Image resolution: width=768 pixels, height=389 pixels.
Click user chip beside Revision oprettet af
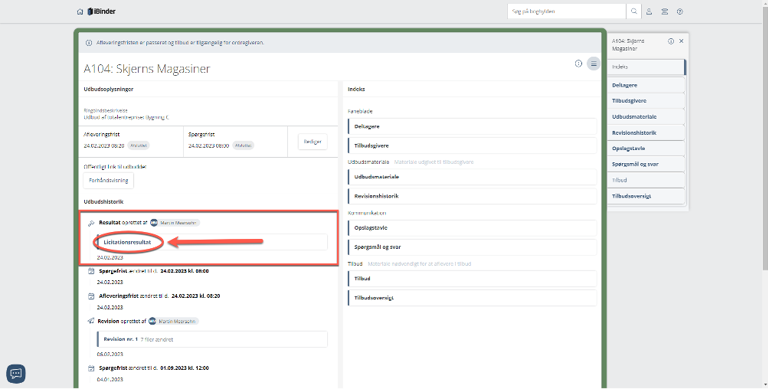(173, 321)
